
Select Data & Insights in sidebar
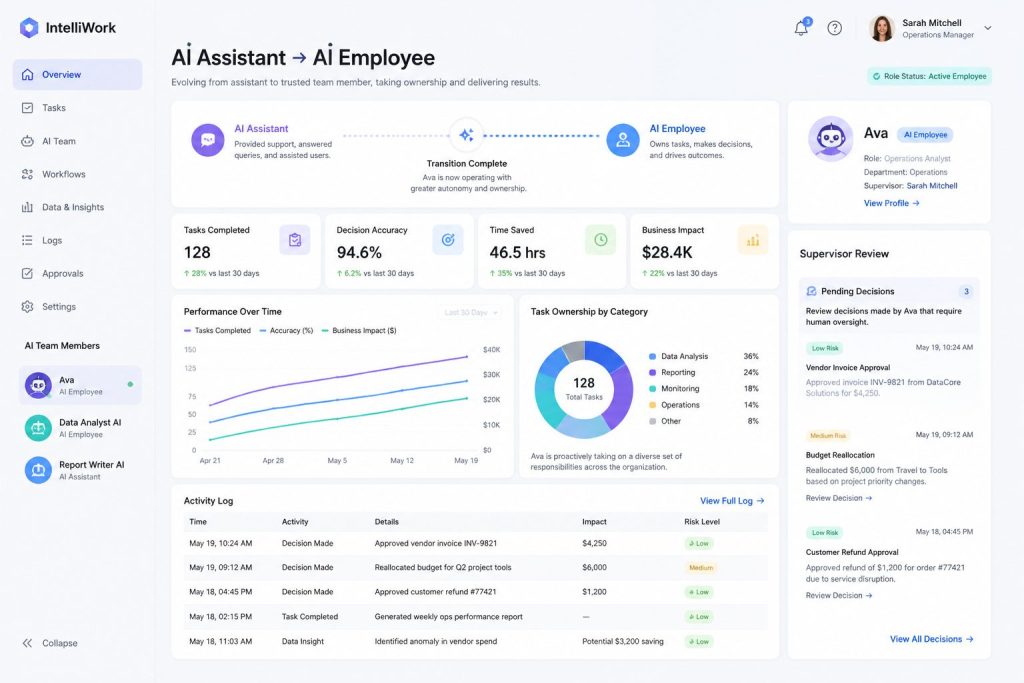(x=77, y=207)
